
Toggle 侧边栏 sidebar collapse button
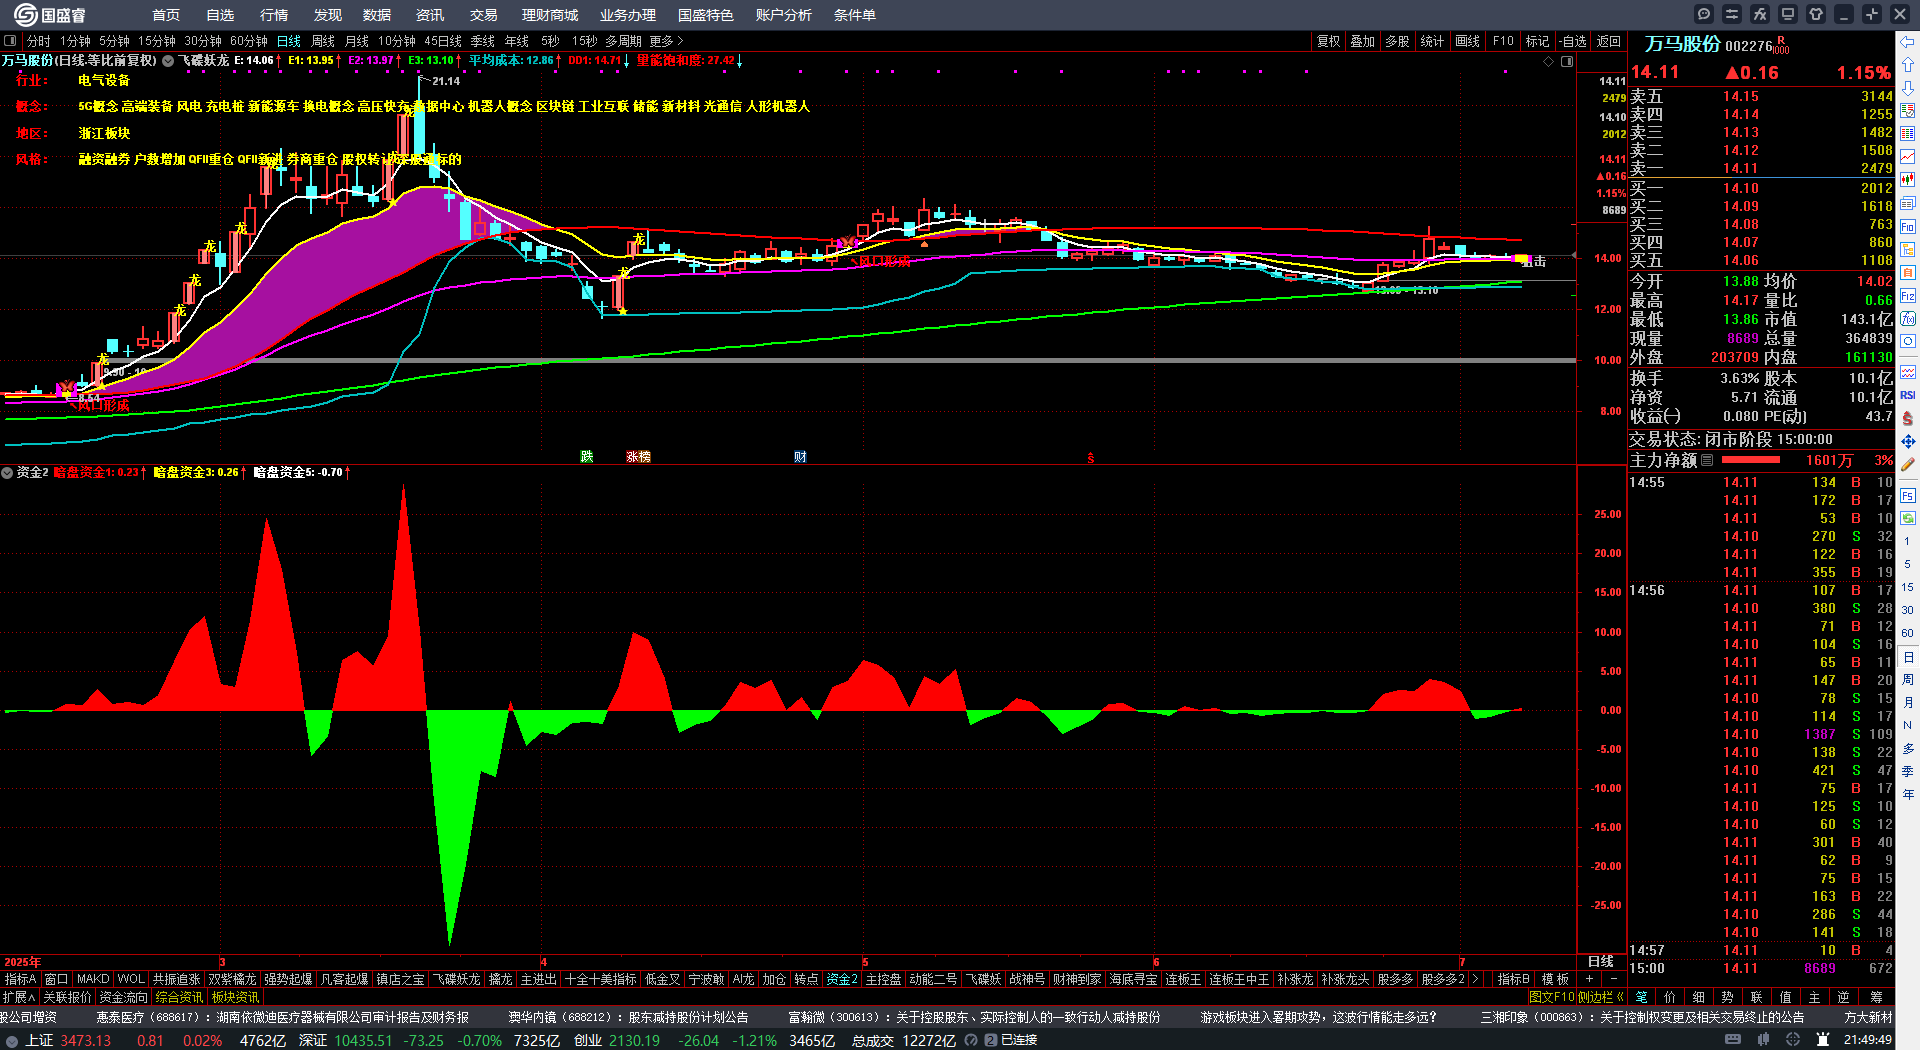[1600, 997]
